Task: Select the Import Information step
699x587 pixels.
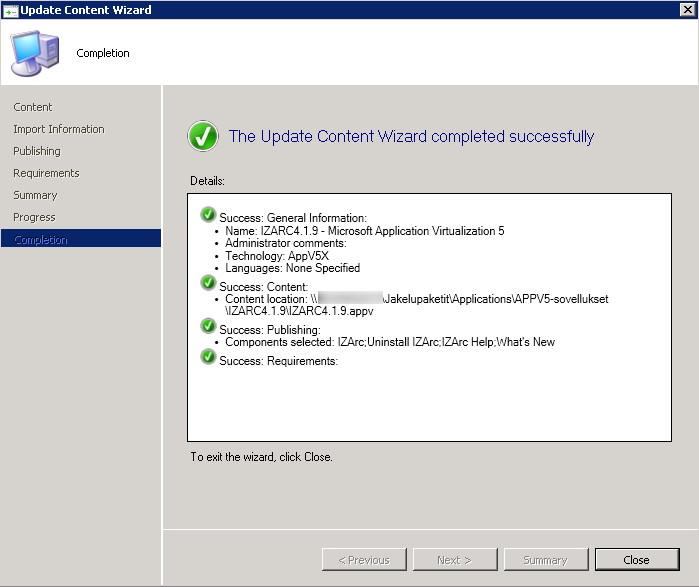Action: 58,129
